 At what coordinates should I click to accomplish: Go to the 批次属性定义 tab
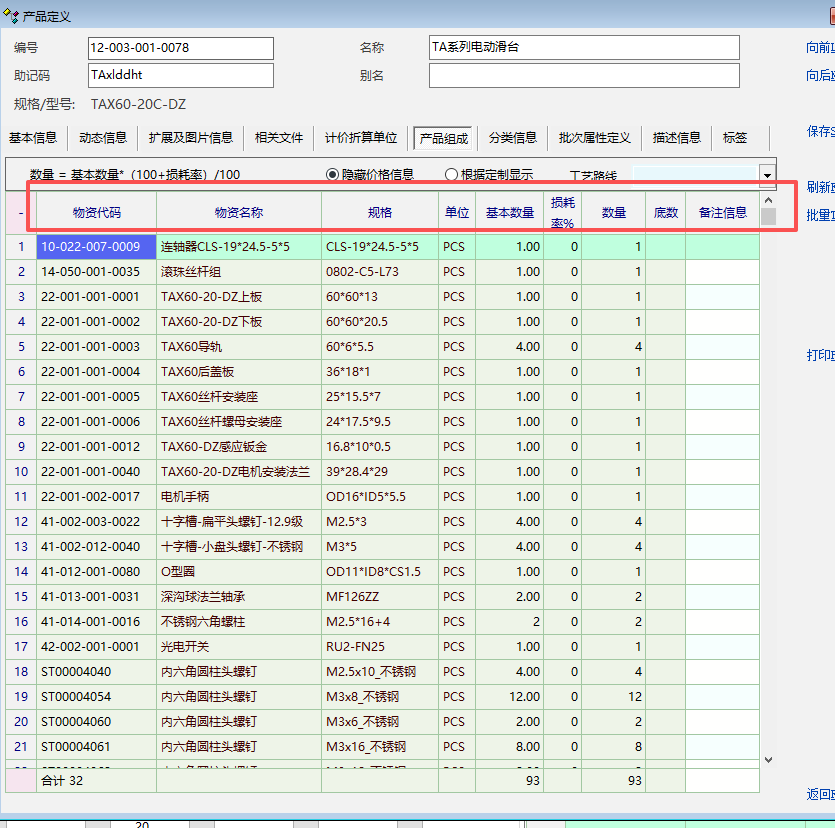(x=594, y=138)
